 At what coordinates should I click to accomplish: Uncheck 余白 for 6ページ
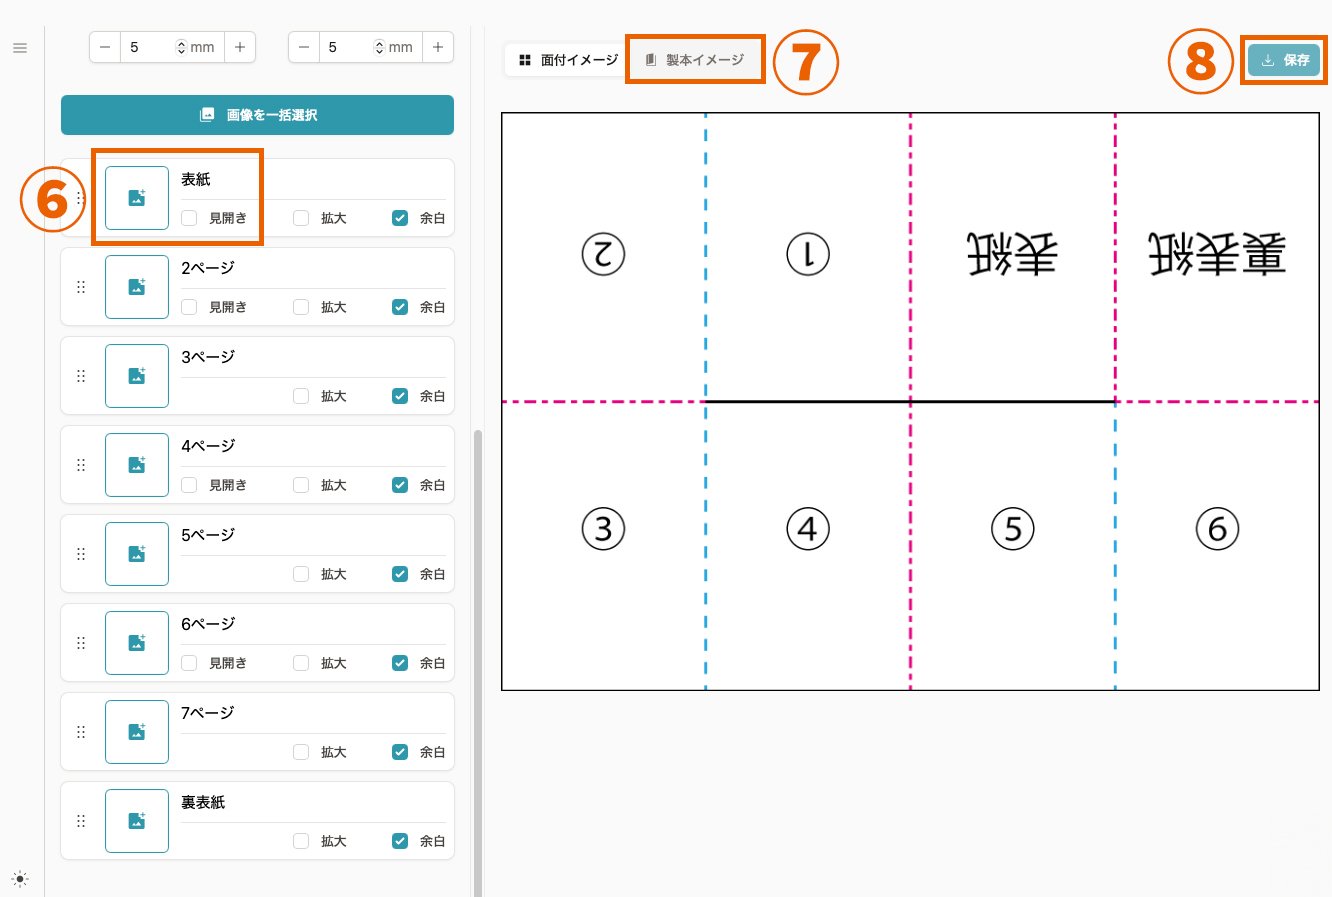400,663
